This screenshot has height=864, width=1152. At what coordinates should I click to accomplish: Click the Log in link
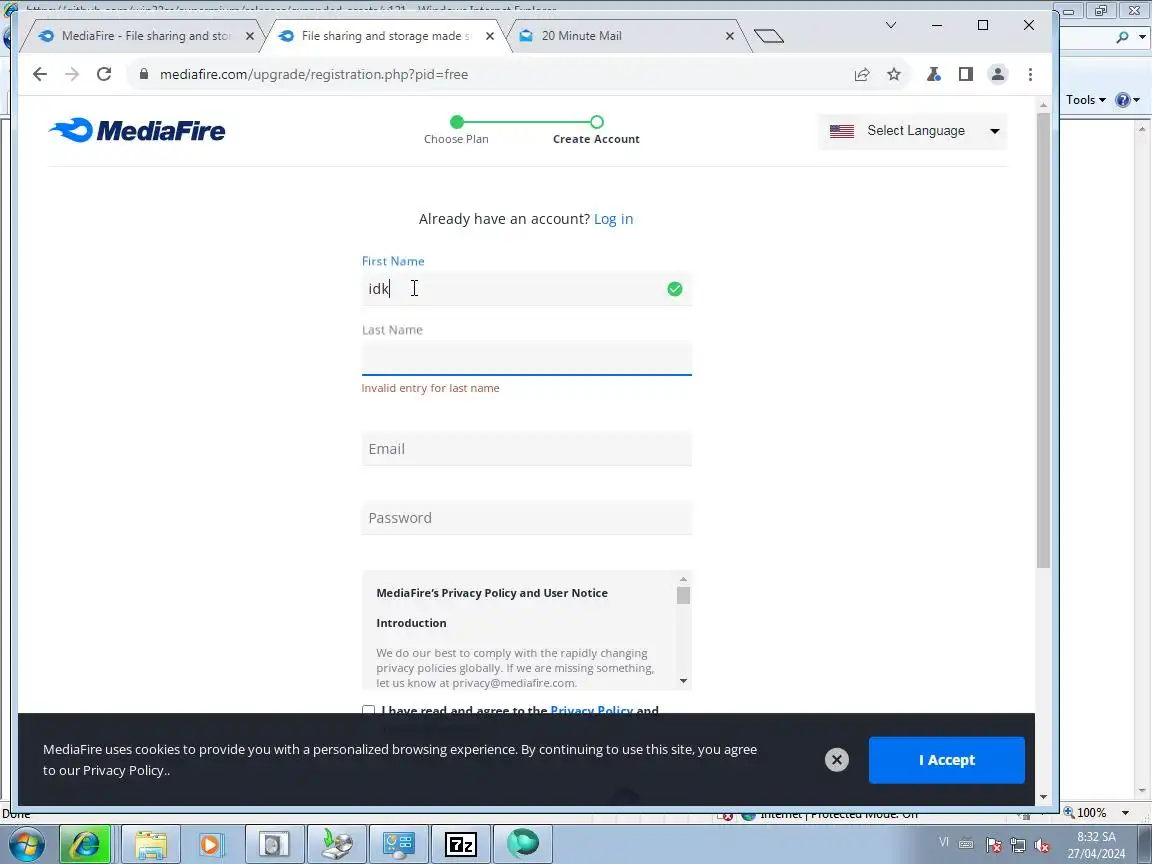click(613, 219)
